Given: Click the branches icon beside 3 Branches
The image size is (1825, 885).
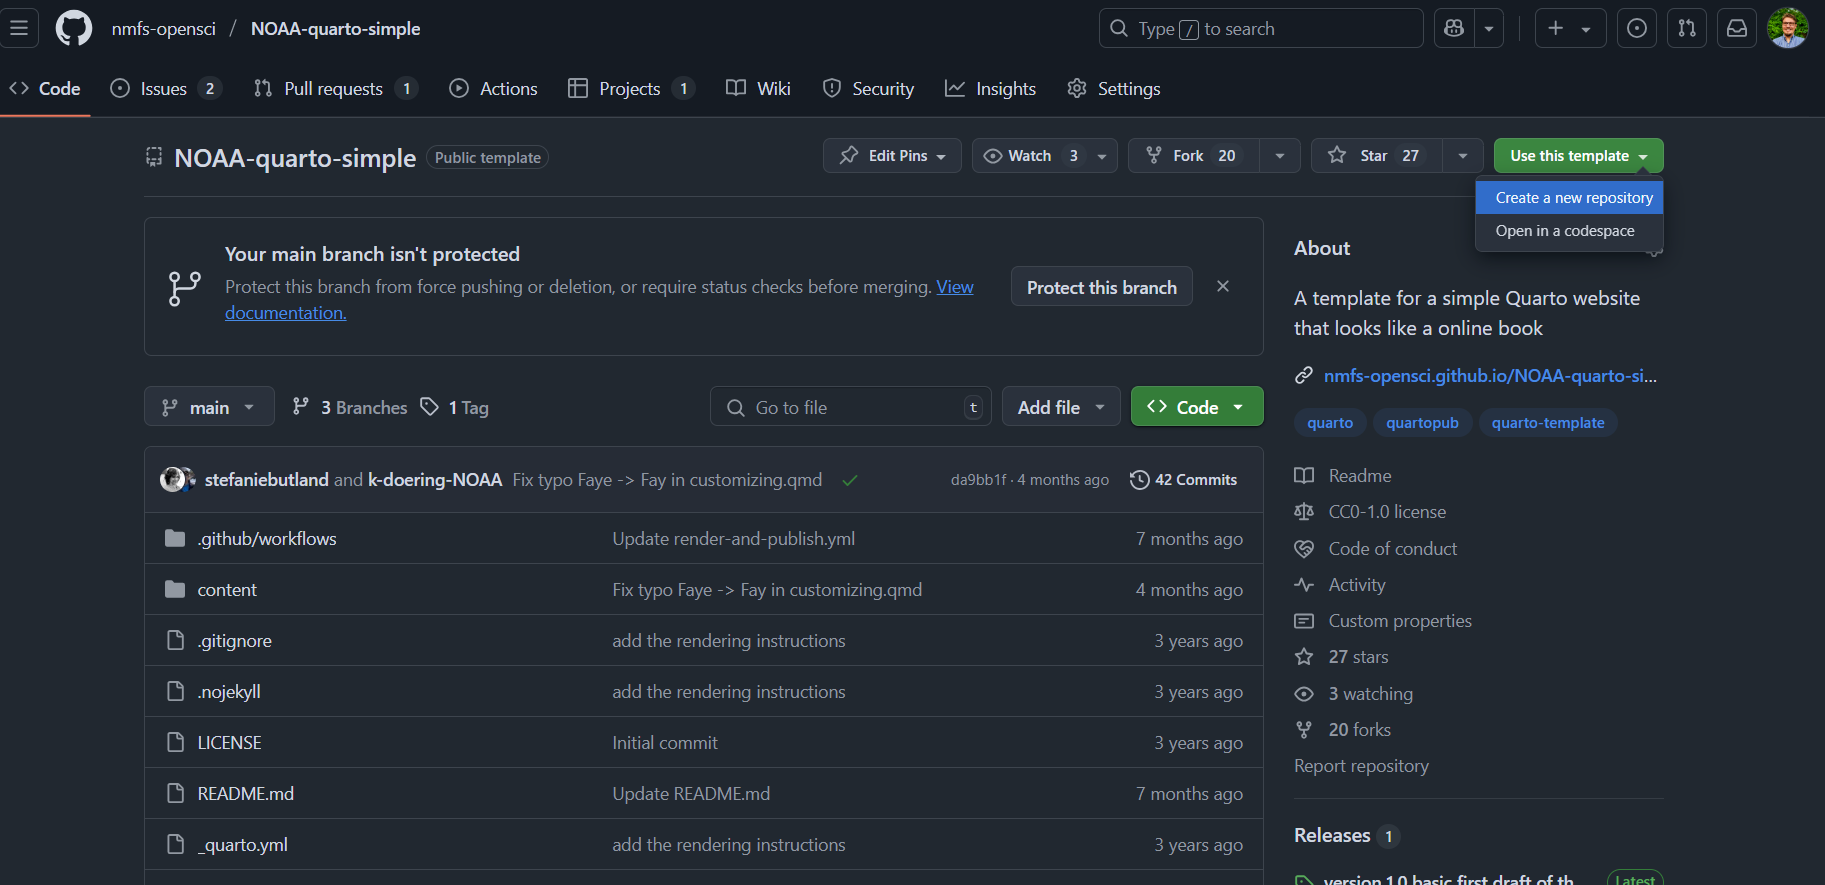Looking at the screenshot, I should coord(300,406).
